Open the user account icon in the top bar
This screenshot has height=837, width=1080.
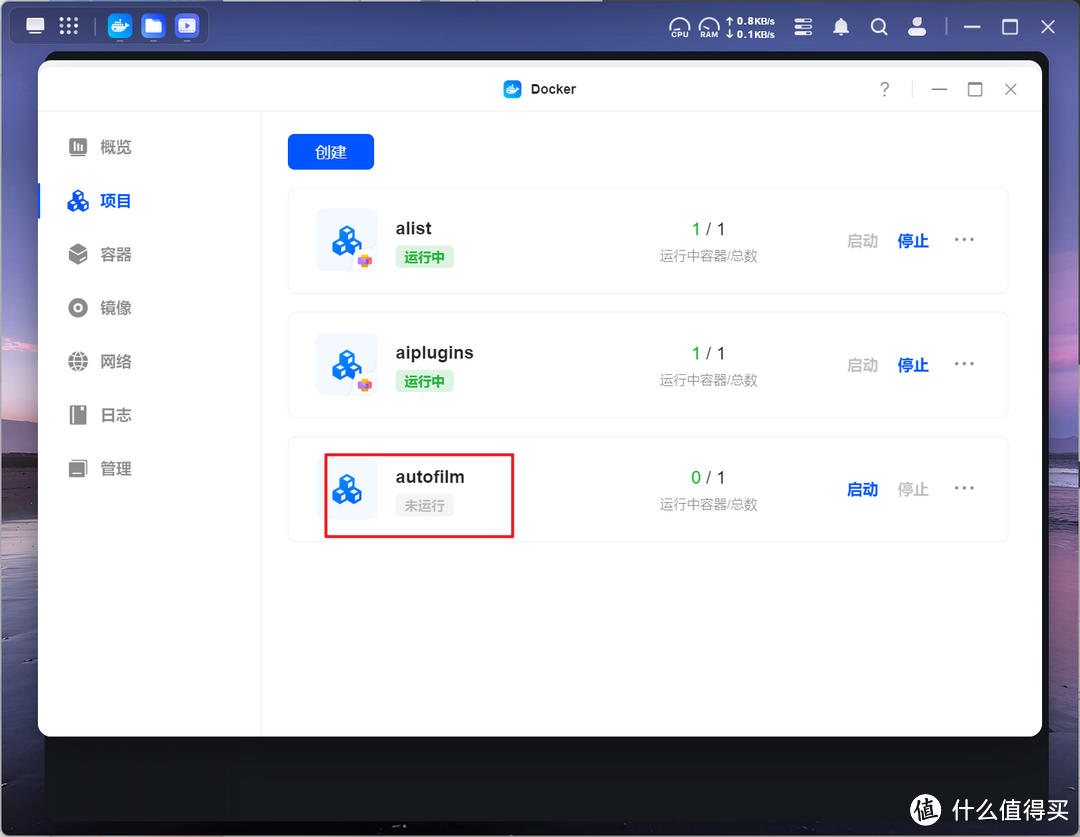pos(917,26)
